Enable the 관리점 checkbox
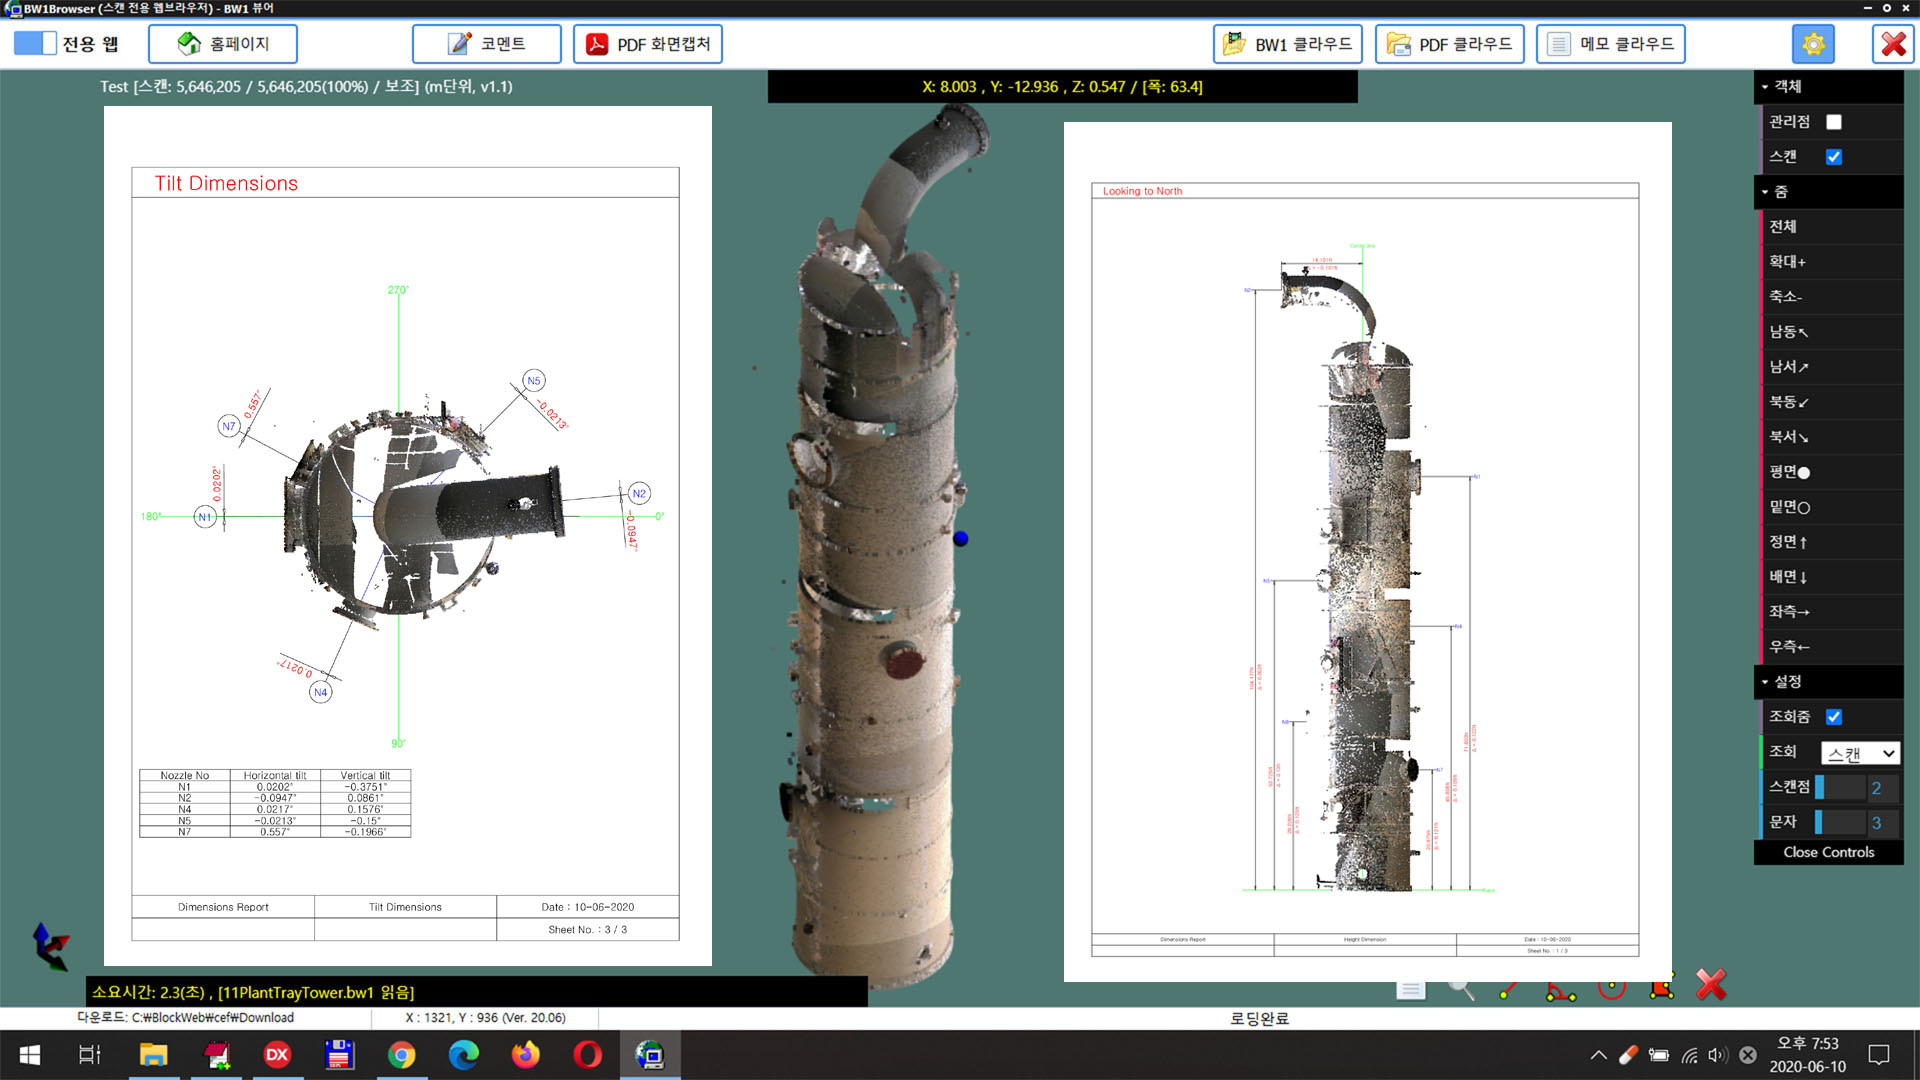 coord(1834,122)
